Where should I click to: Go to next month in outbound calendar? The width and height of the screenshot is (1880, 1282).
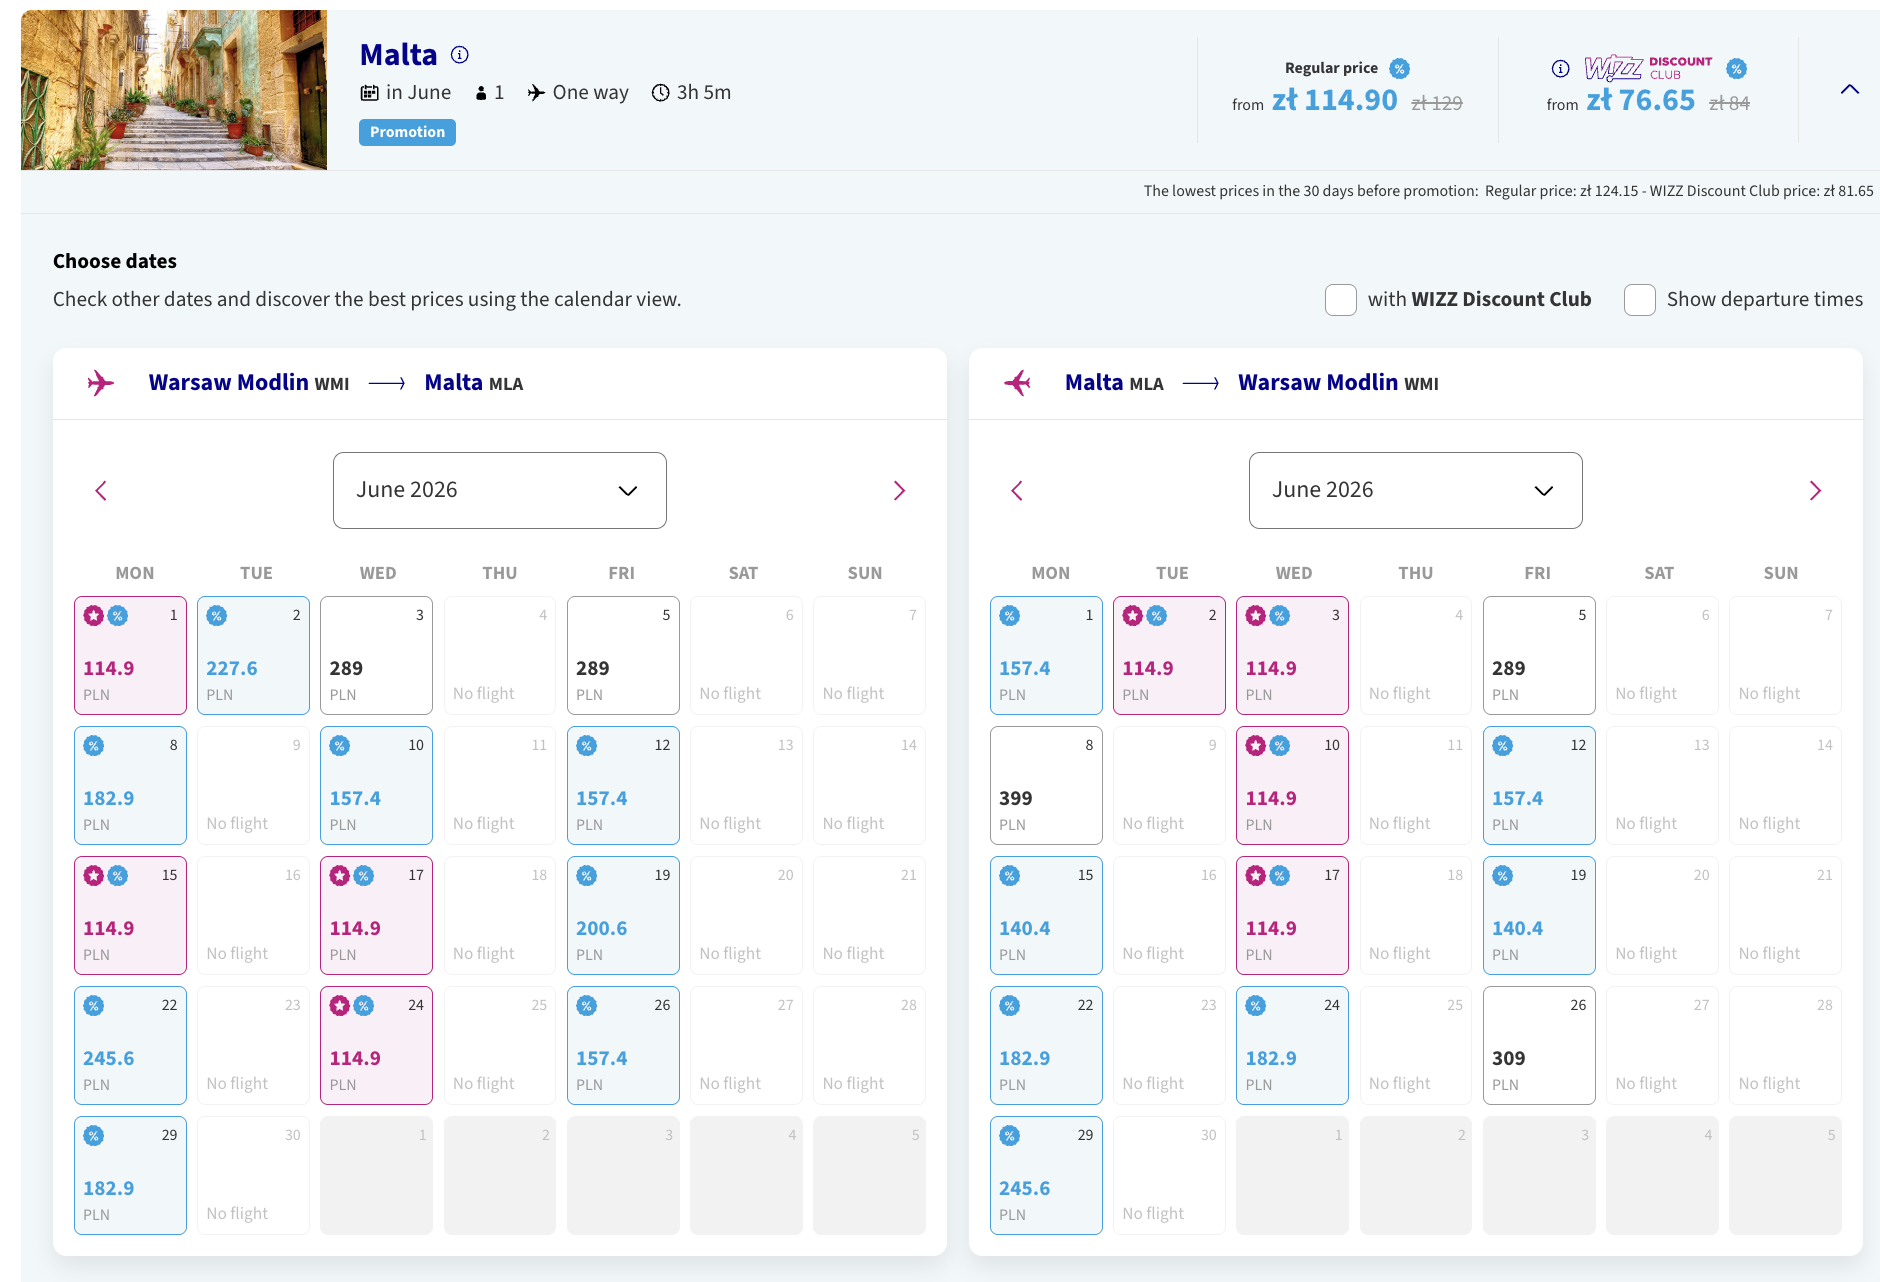pos(899,490)
